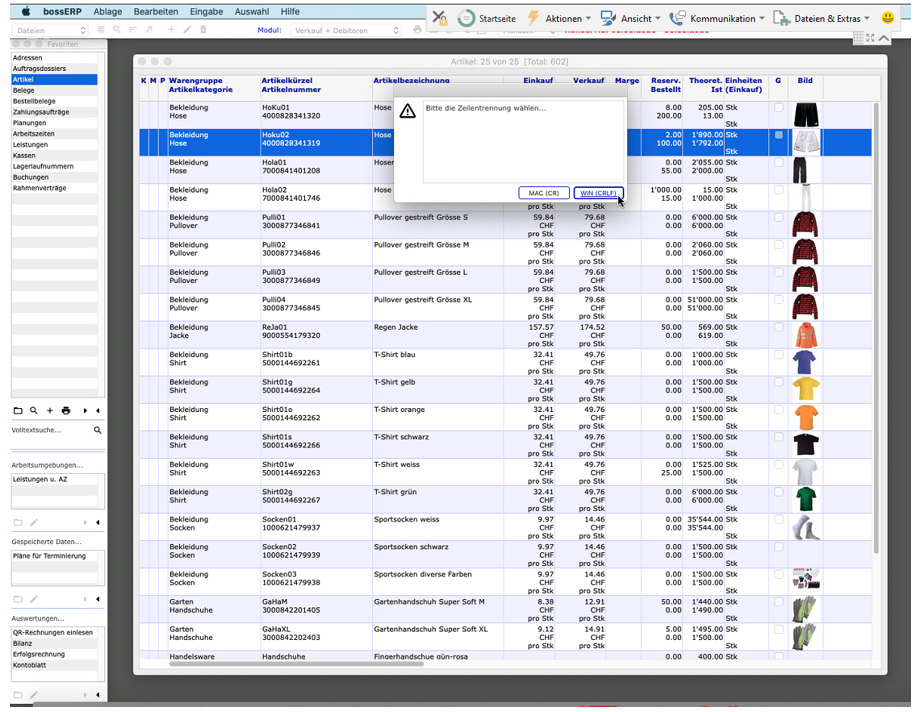Open the folder icon below Favoriten list

point(18,411)
